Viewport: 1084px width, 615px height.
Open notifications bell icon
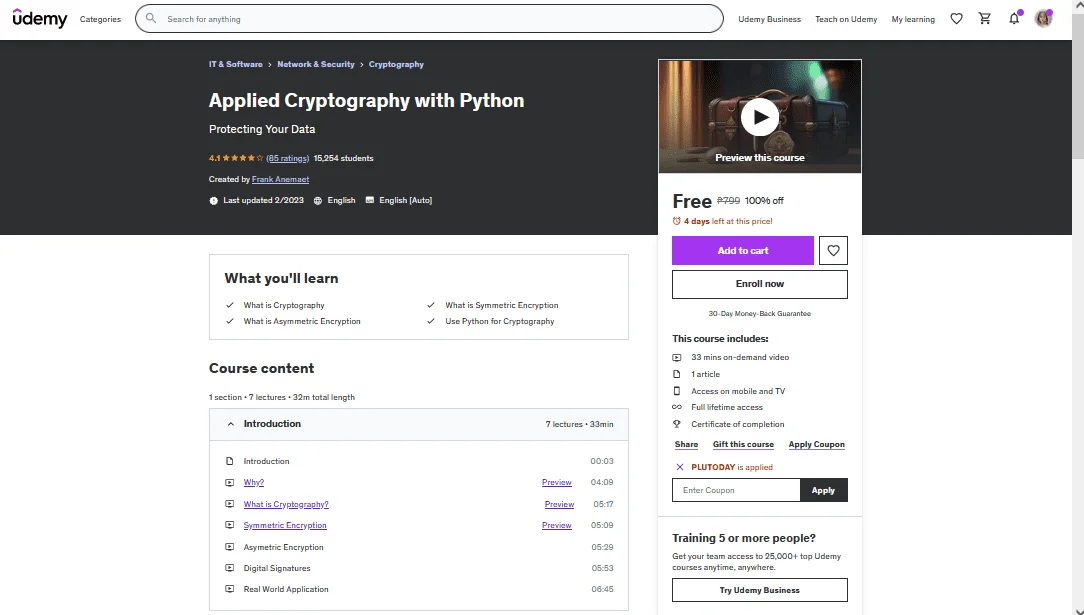pyautogui.click(x=1013, y=19)
